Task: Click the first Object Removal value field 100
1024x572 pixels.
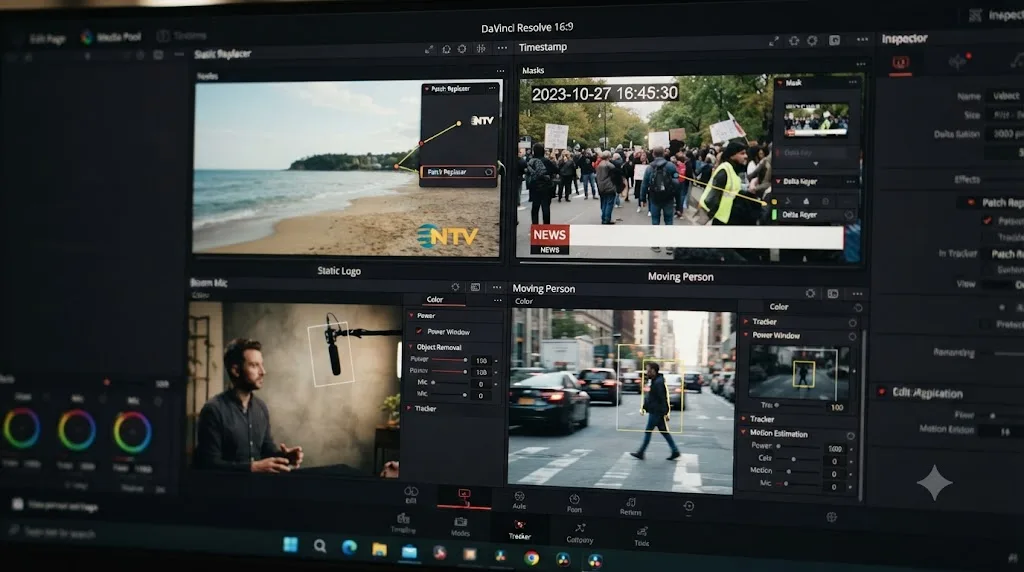Action: tap(482, 360)
